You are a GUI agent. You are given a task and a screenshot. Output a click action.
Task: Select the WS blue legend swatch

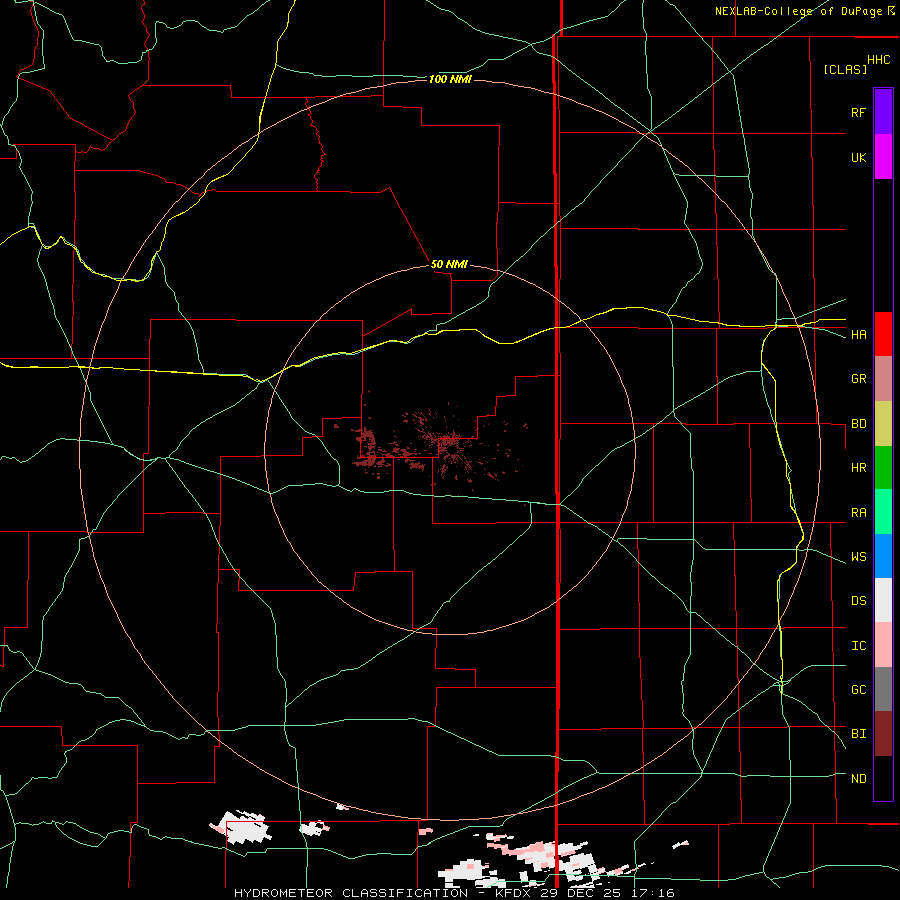click(883, 556)
